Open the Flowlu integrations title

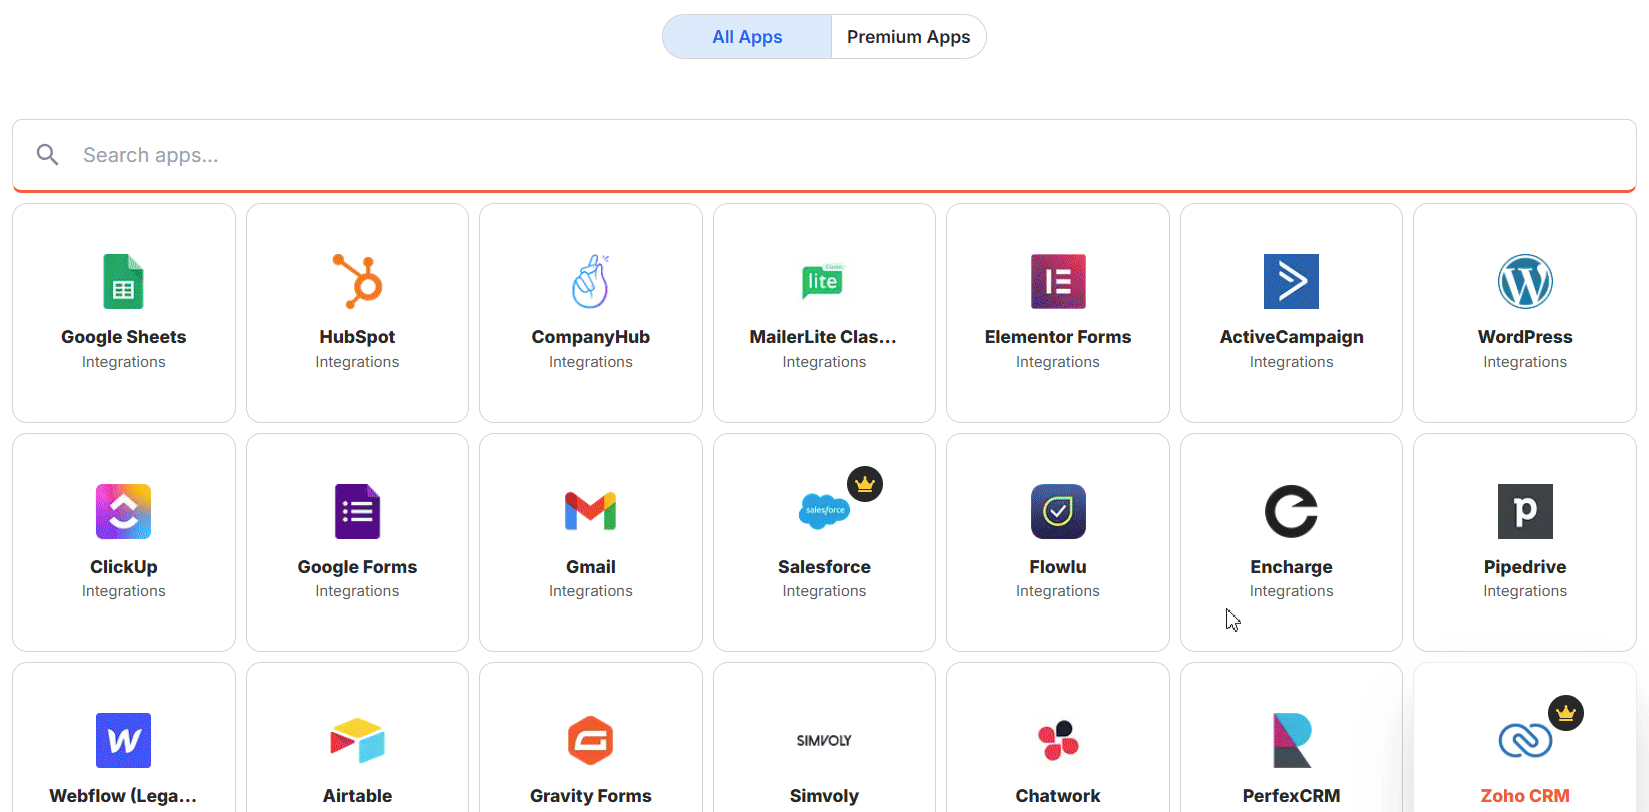click(1057, 567)
